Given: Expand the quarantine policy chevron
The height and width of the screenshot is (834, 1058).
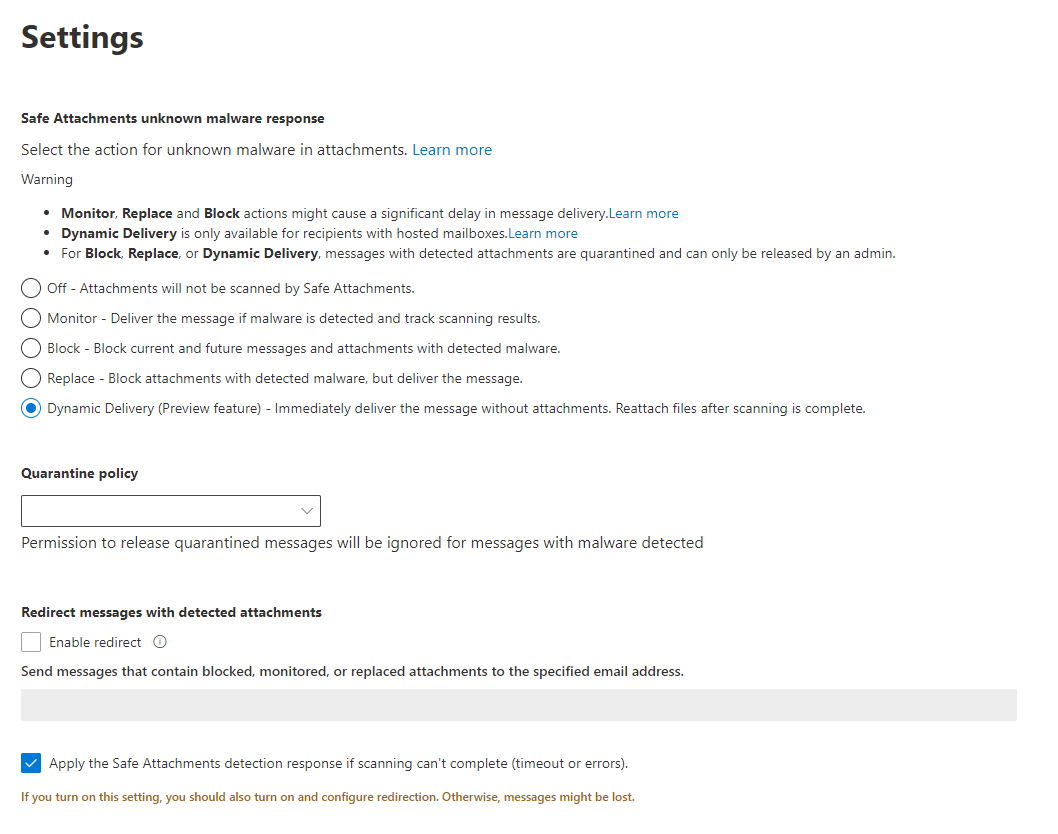Looking at the screenshot, I should (x=307, y=511).
